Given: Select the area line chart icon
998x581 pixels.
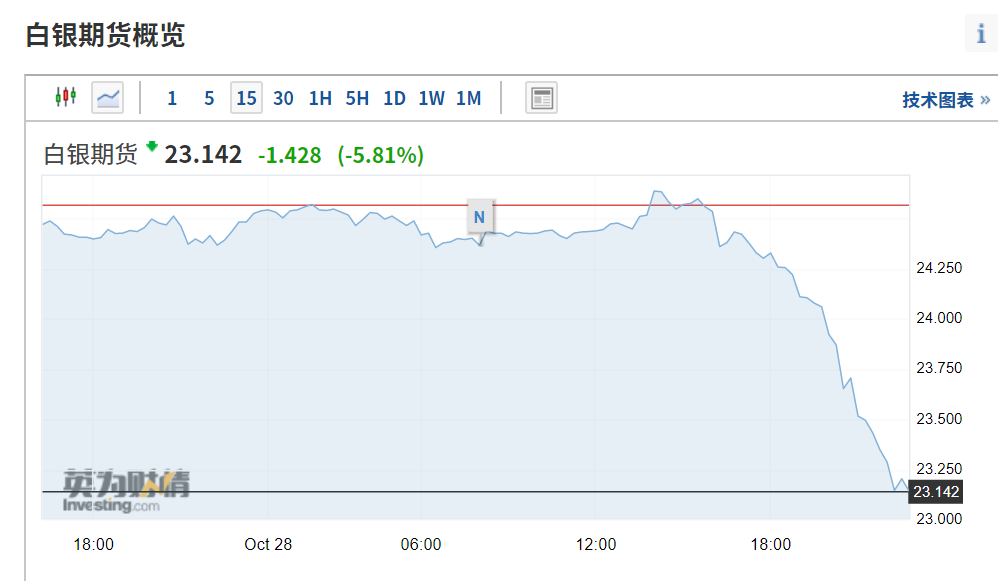Looking at the screenshot, I should pos(108,98).
